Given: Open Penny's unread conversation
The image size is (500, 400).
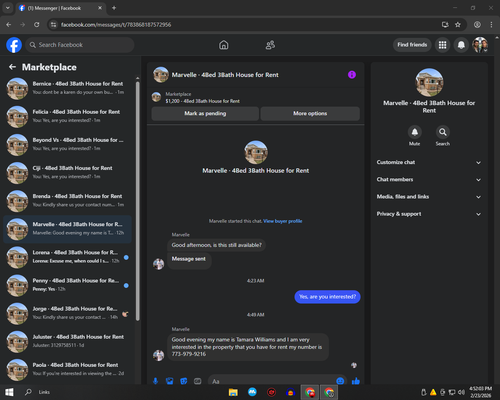Looking at the screenshot, I should point(67,285).
